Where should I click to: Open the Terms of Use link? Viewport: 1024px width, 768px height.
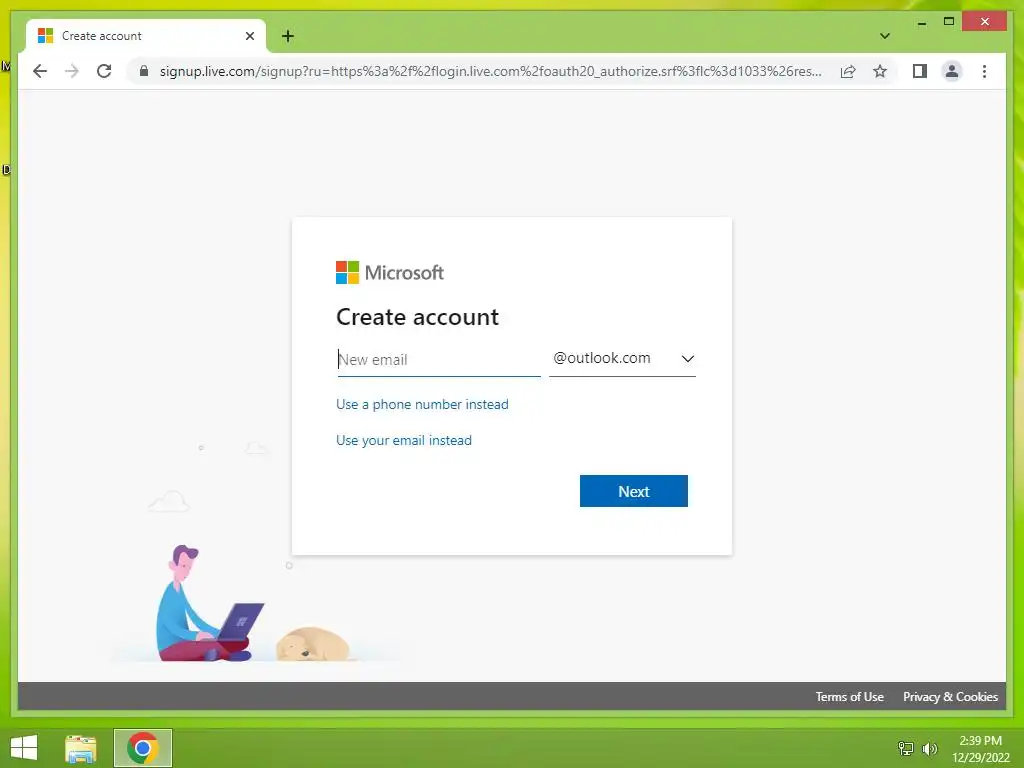point(849,697)
